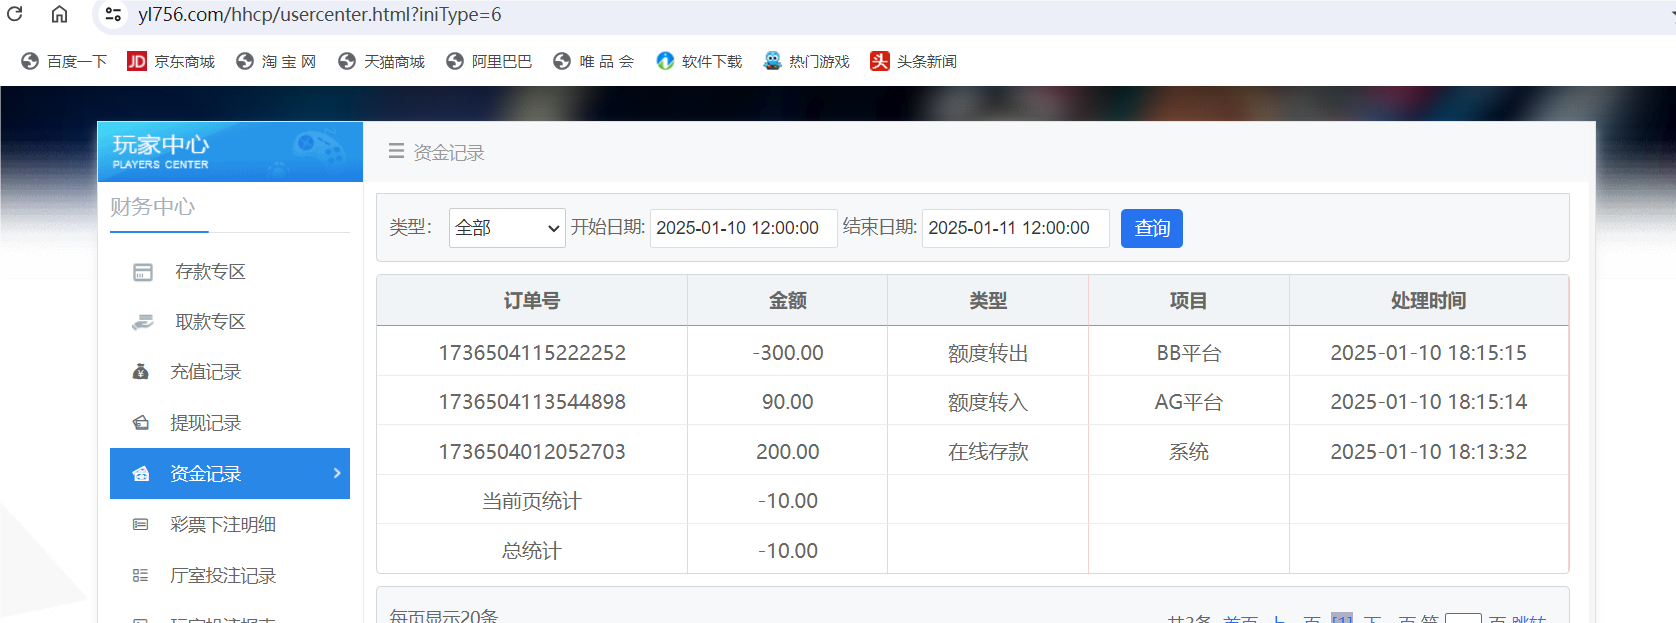Open the 头条新闻 bookmark link

913,61
